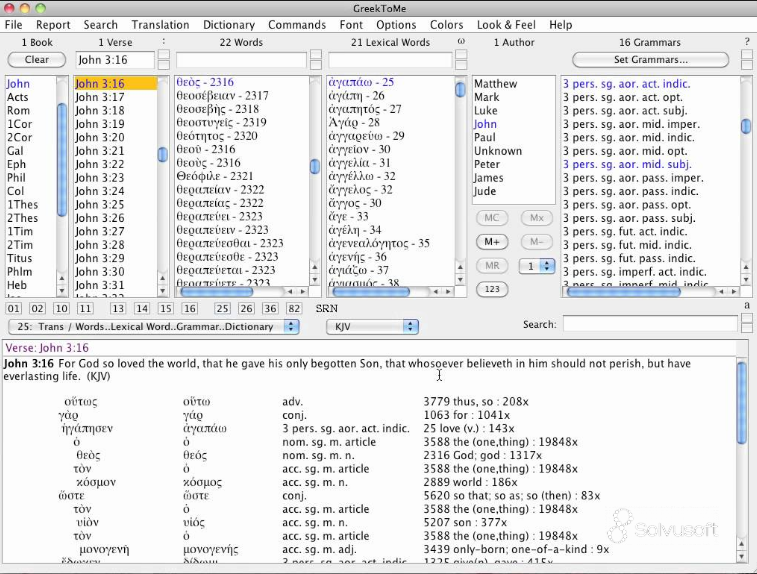Open the Report menu

pyautogui.click(x=53, y=25)
